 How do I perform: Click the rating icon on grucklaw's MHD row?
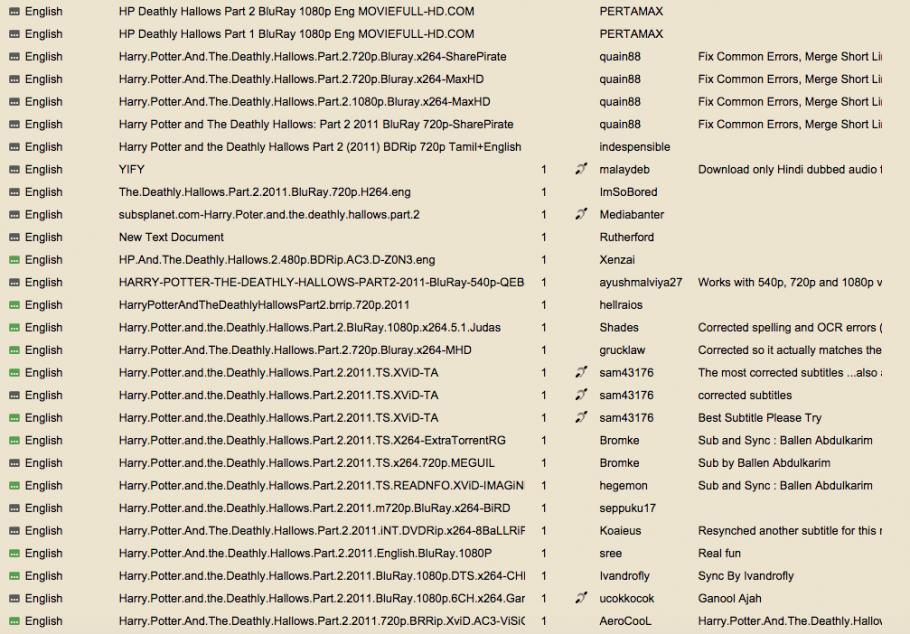pyautogui.click(x=15, y=350)
